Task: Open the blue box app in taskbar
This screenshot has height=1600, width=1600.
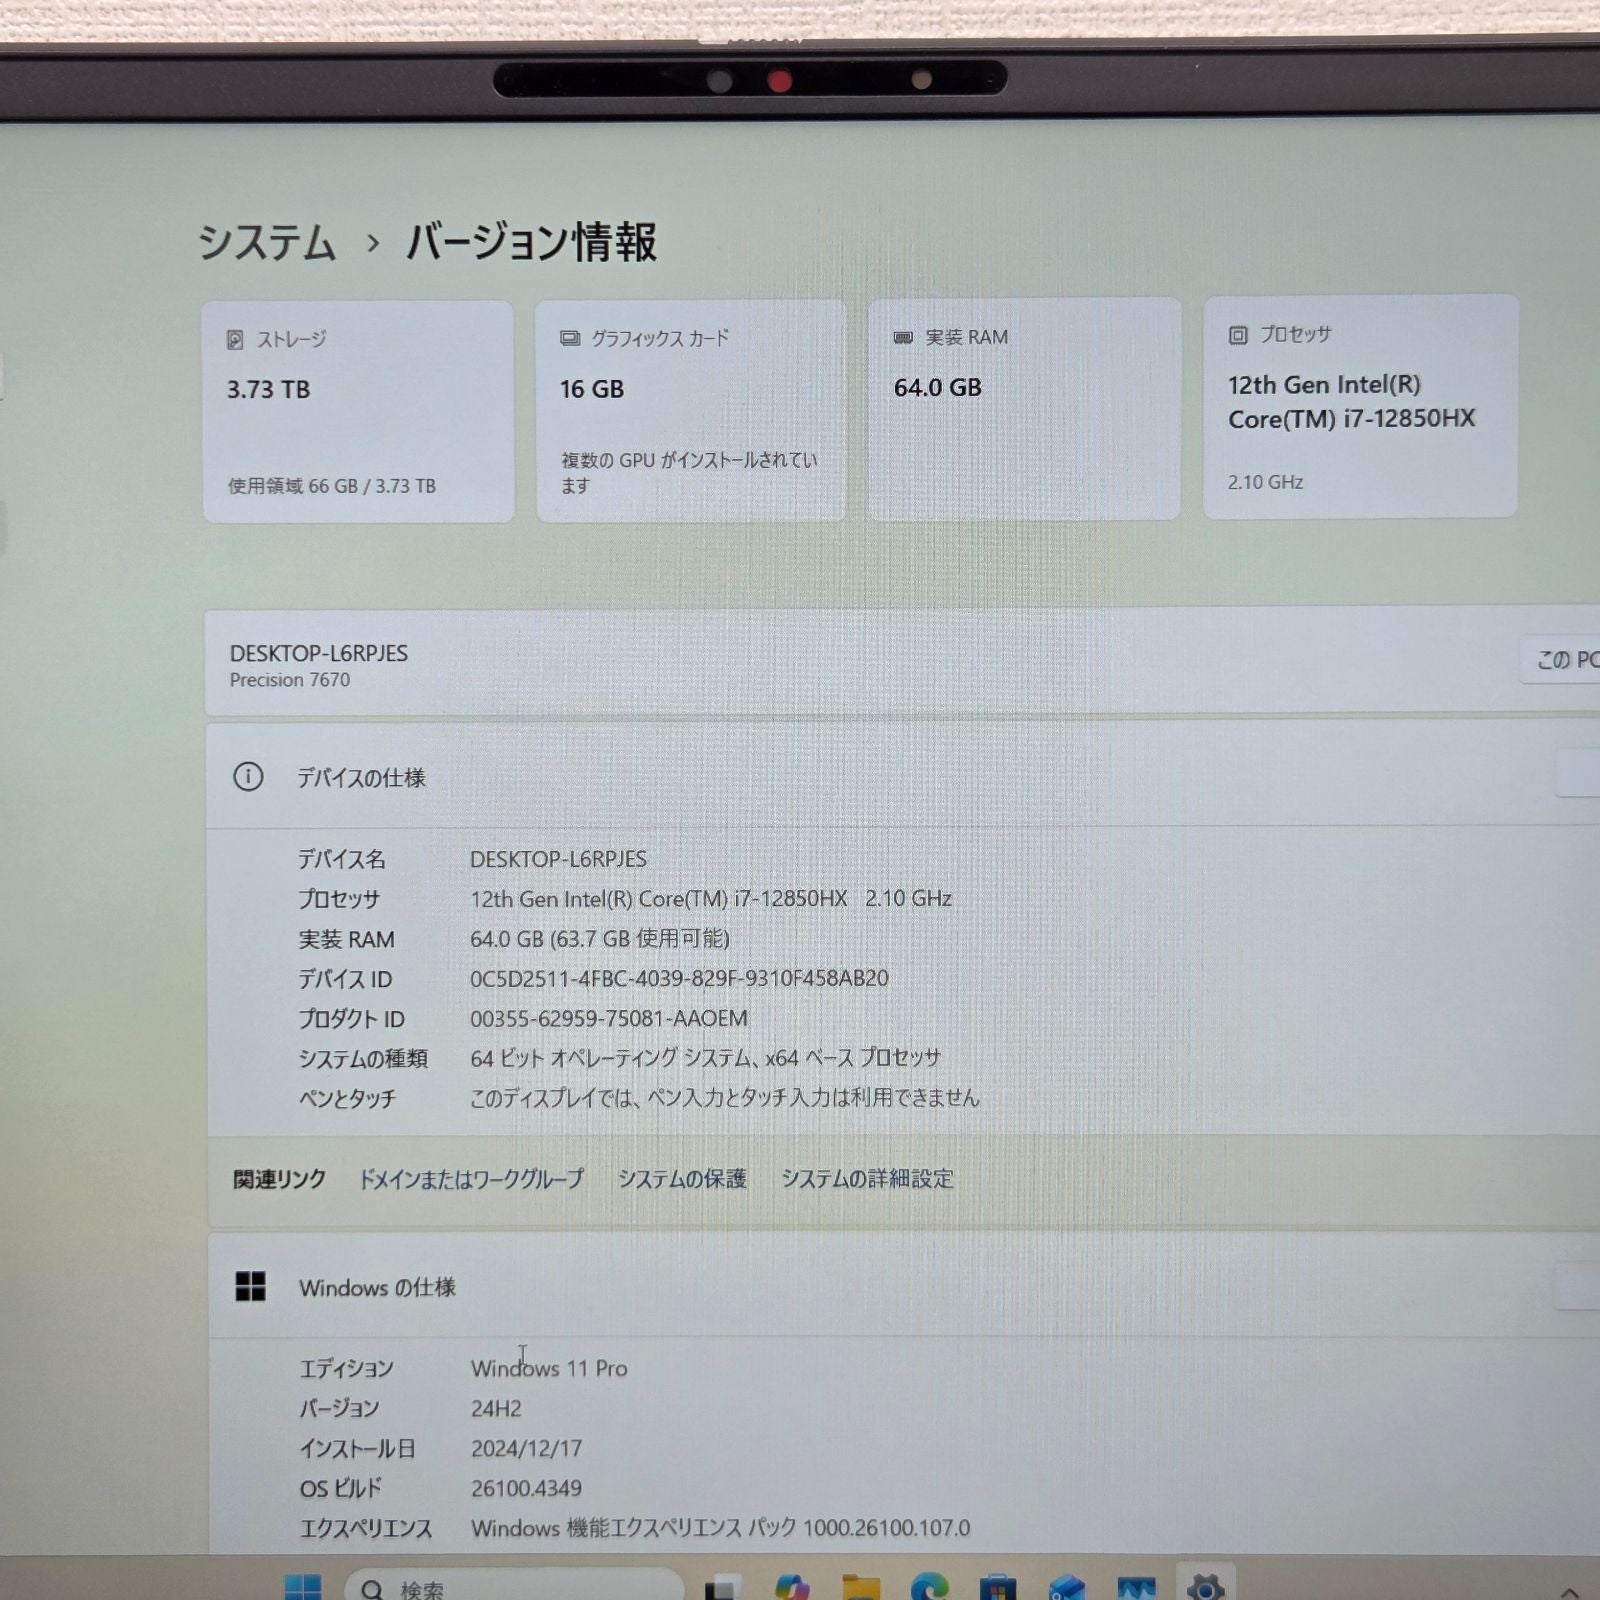Action: [x=1067, y=1588]
